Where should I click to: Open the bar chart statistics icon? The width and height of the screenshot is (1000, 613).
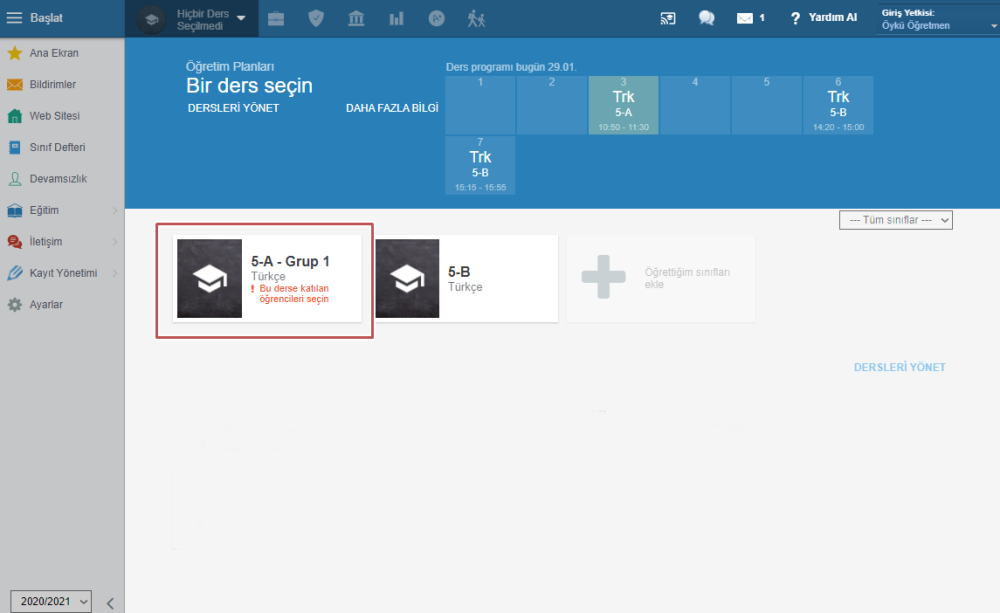(x=396, y=18)
